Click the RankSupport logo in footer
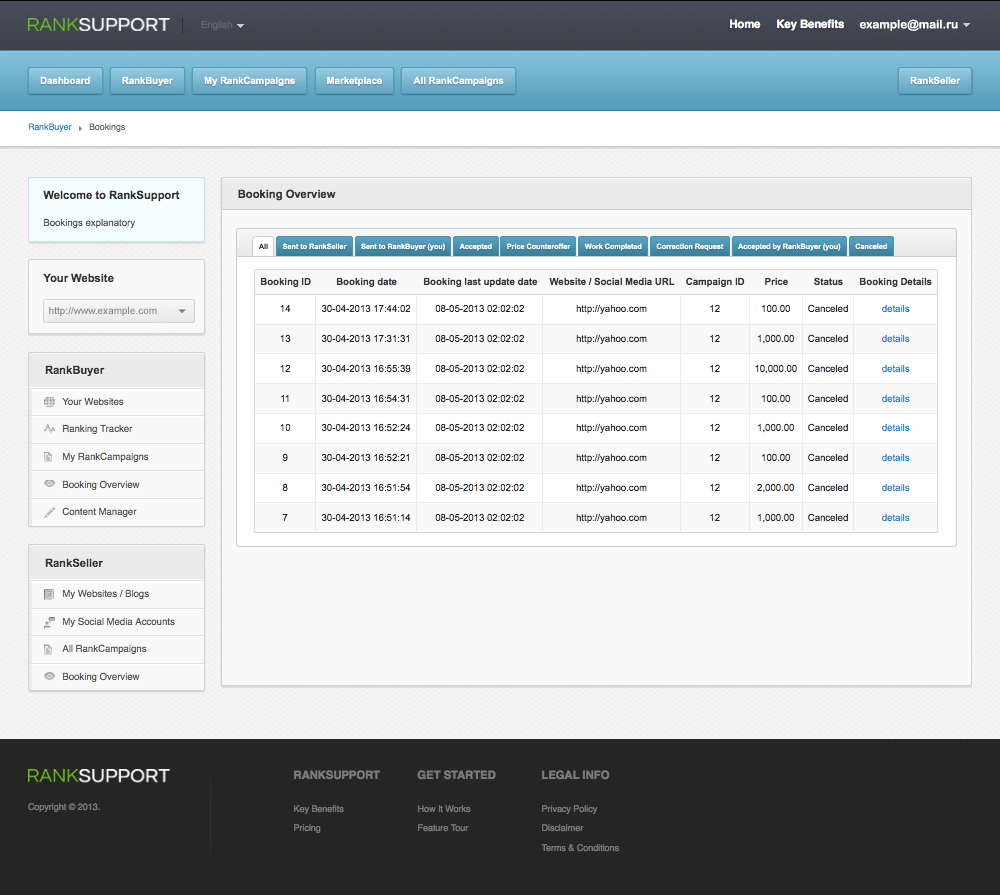 (x=98, y=776)
